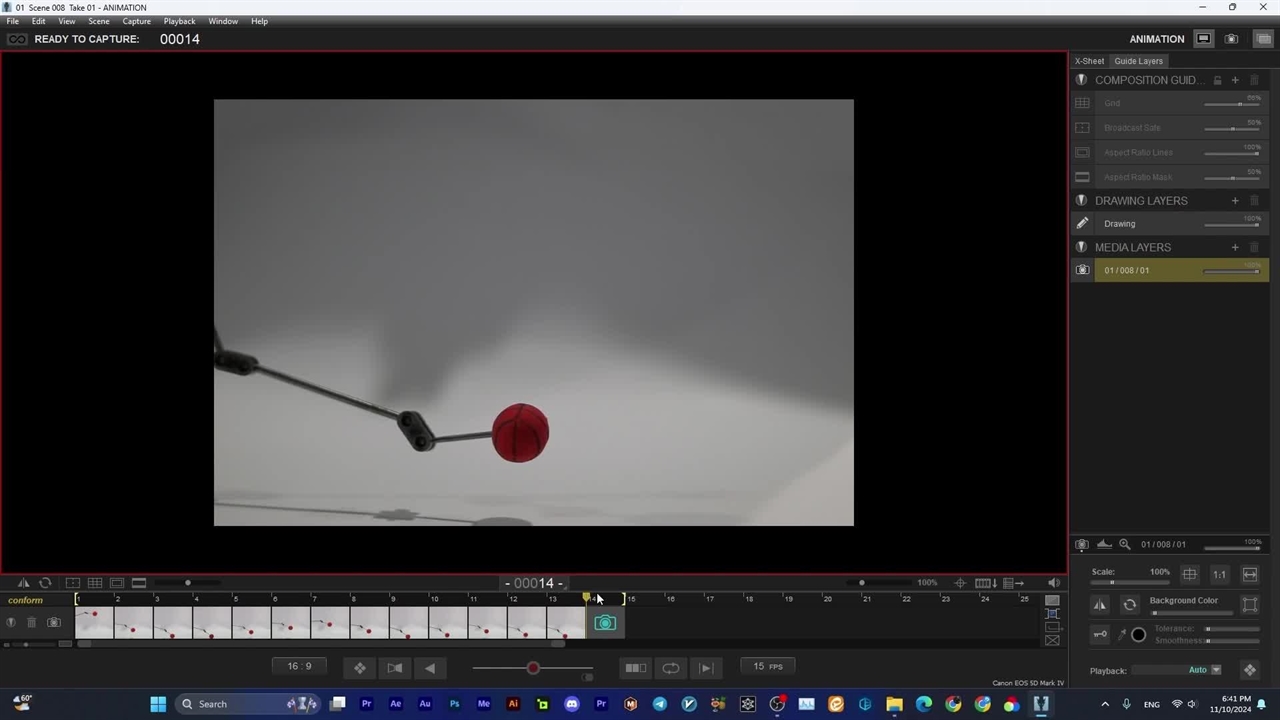Screen dimensions: 1280x720
Task: Add a new media layer with plus icon
Action: 1235,247
